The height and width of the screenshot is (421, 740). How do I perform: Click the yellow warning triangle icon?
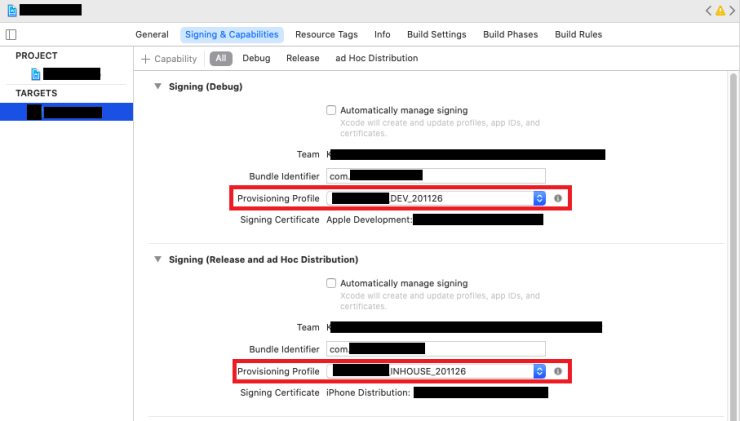pyautogui.click(x=719, y=10)
